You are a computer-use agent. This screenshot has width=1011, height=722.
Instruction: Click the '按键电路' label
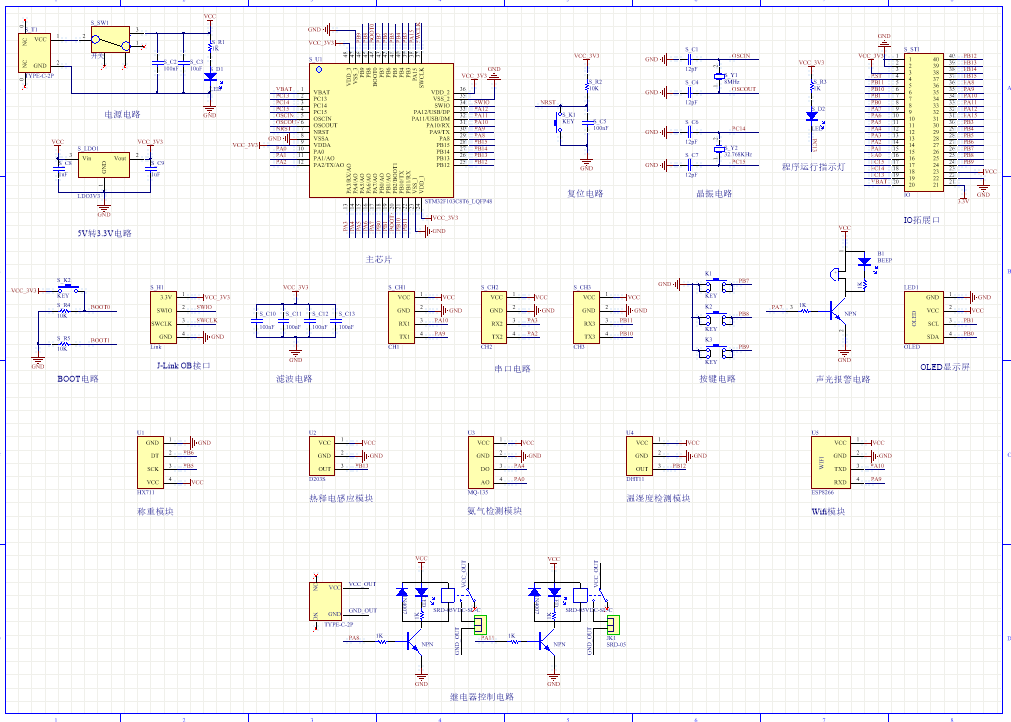tap(717, 378)
